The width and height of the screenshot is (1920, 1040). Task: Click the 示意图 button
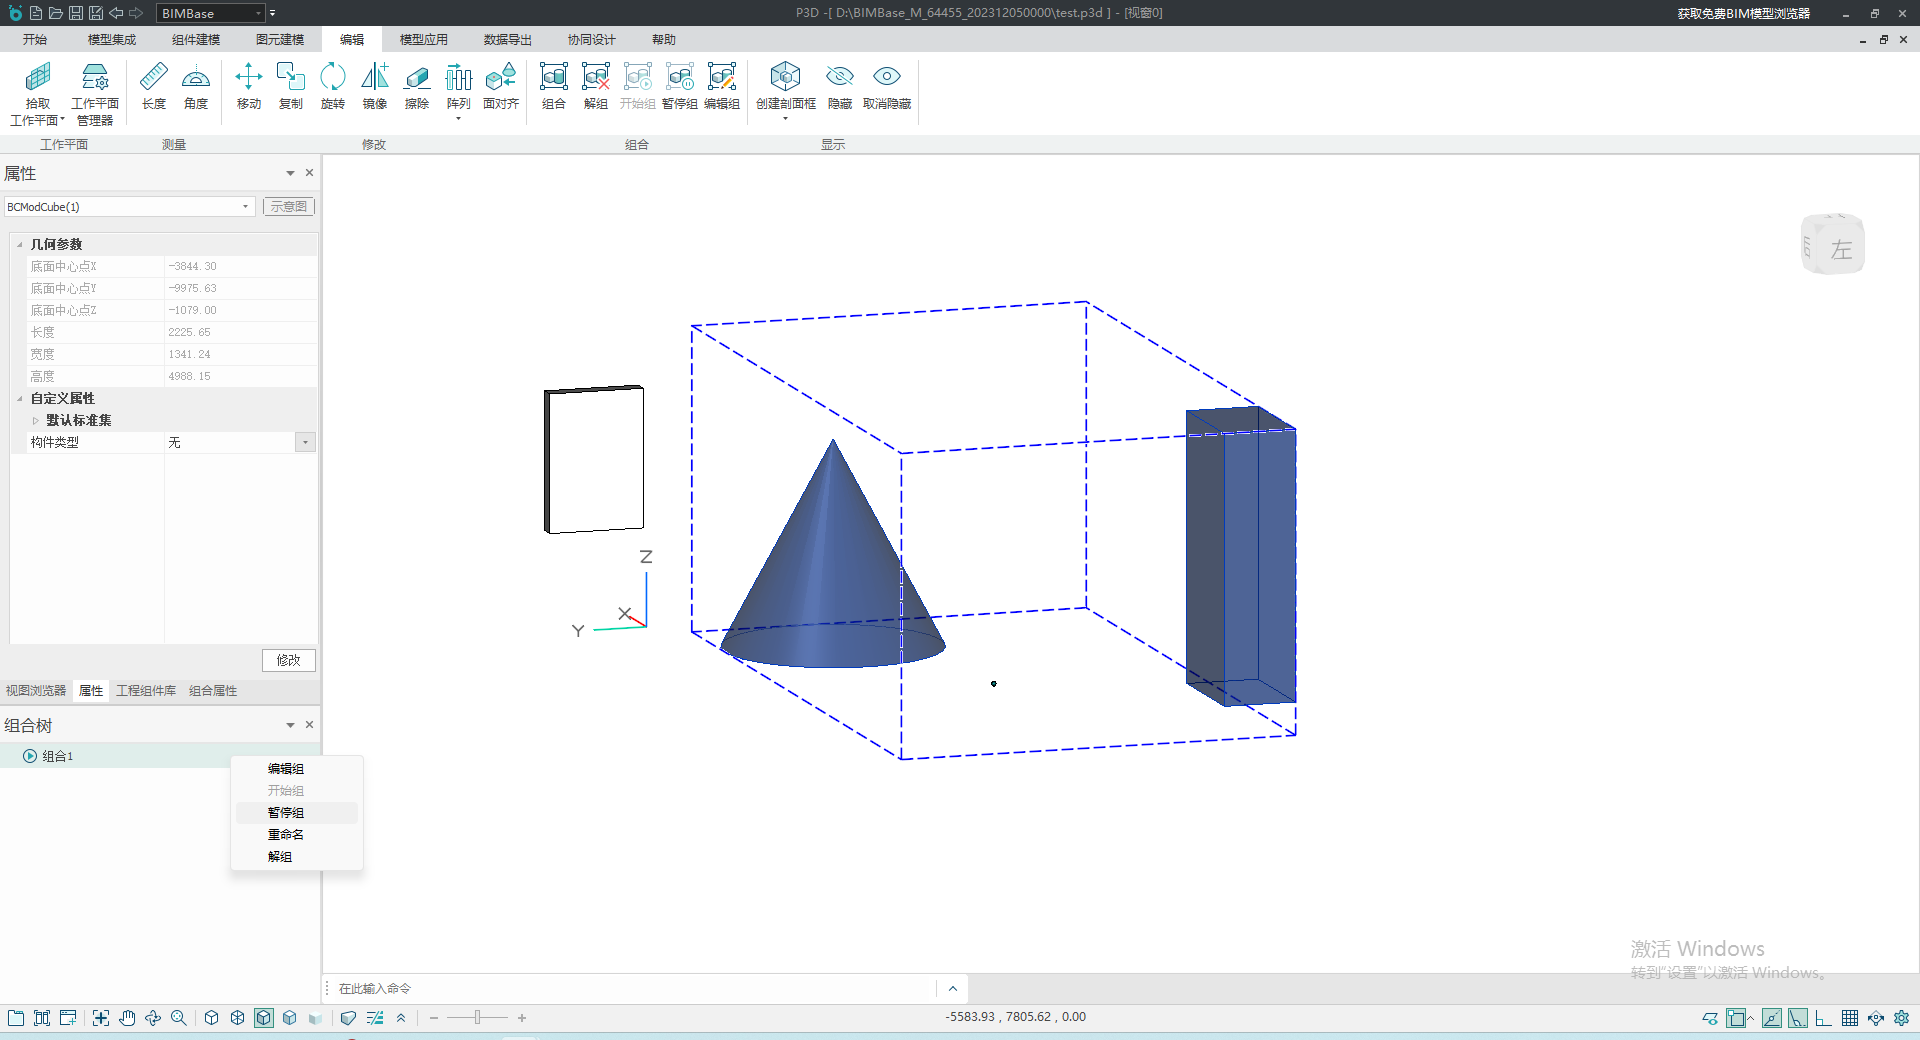(289, 207)
